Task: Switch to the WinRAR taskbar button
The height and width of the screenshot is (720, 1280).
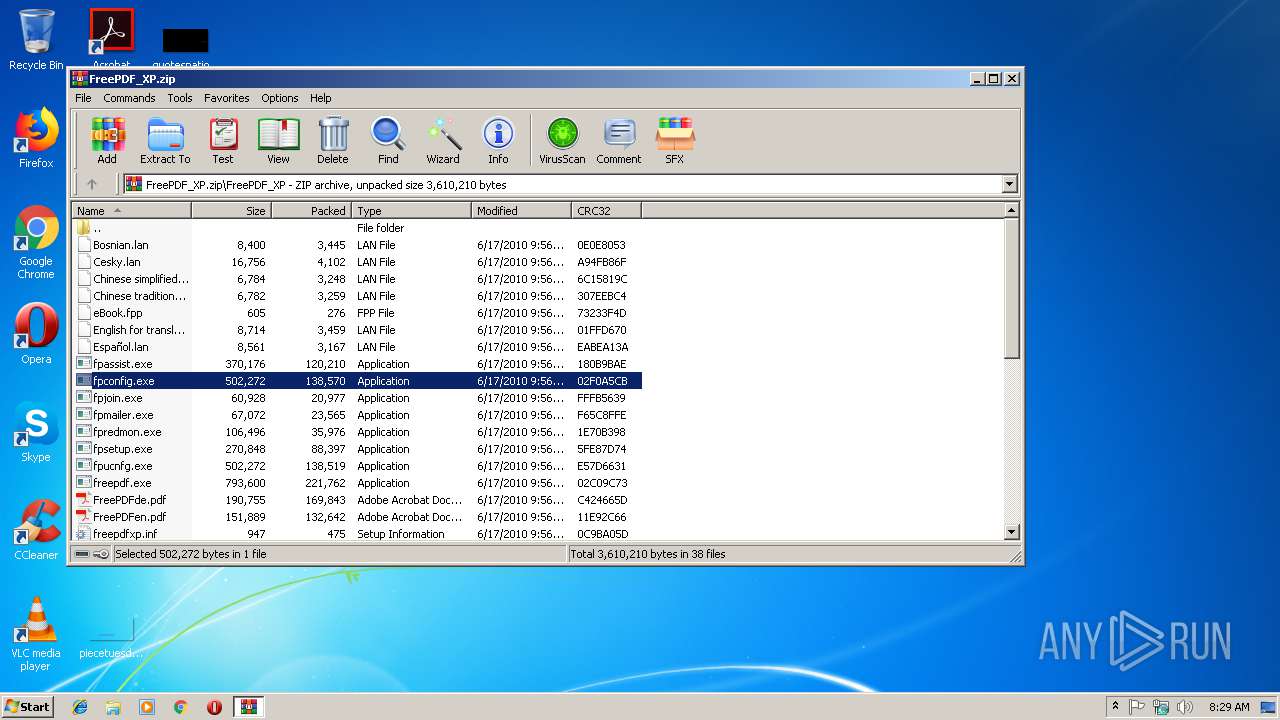Action: tap(248, 707)
